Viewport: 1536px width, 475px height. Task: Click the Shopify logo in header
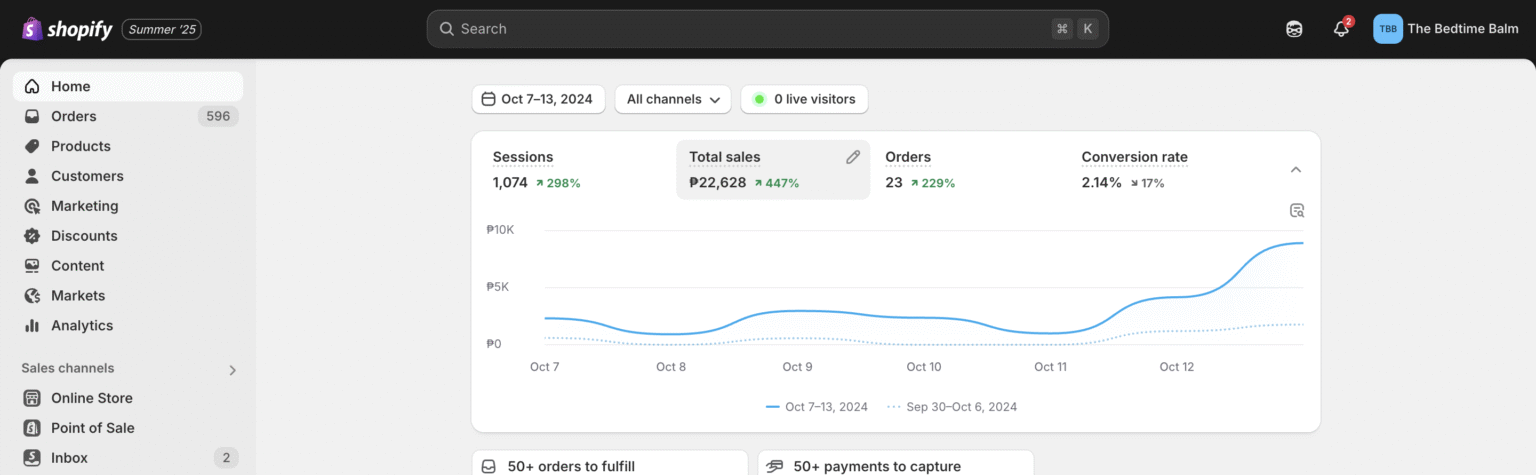coord(67,29)
